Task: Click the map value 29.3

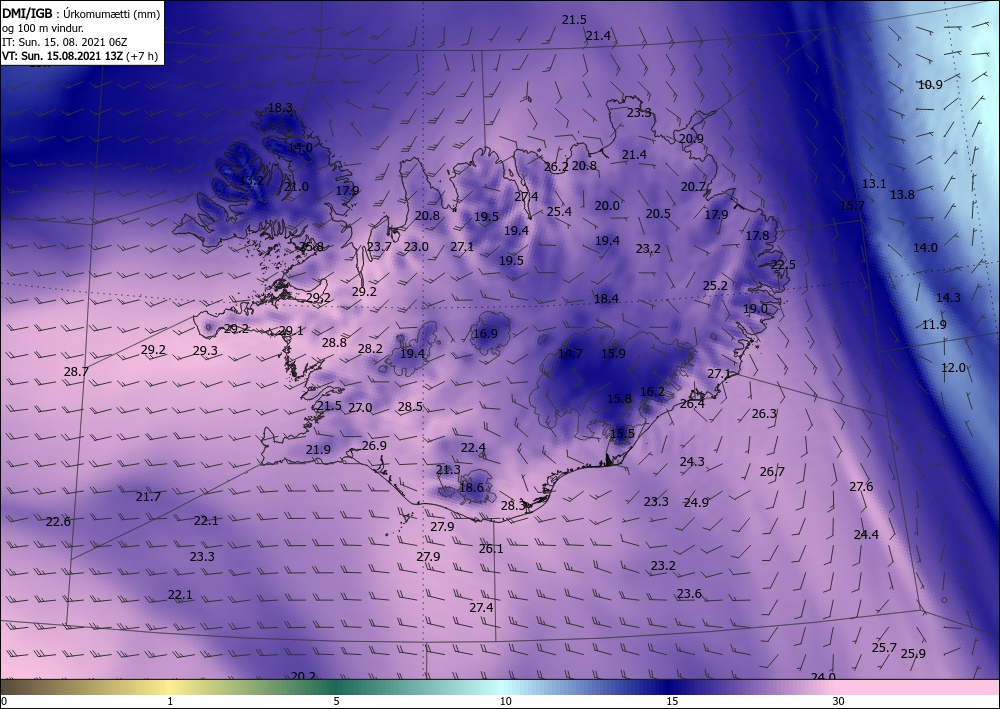Action: [x=205, y=351]
